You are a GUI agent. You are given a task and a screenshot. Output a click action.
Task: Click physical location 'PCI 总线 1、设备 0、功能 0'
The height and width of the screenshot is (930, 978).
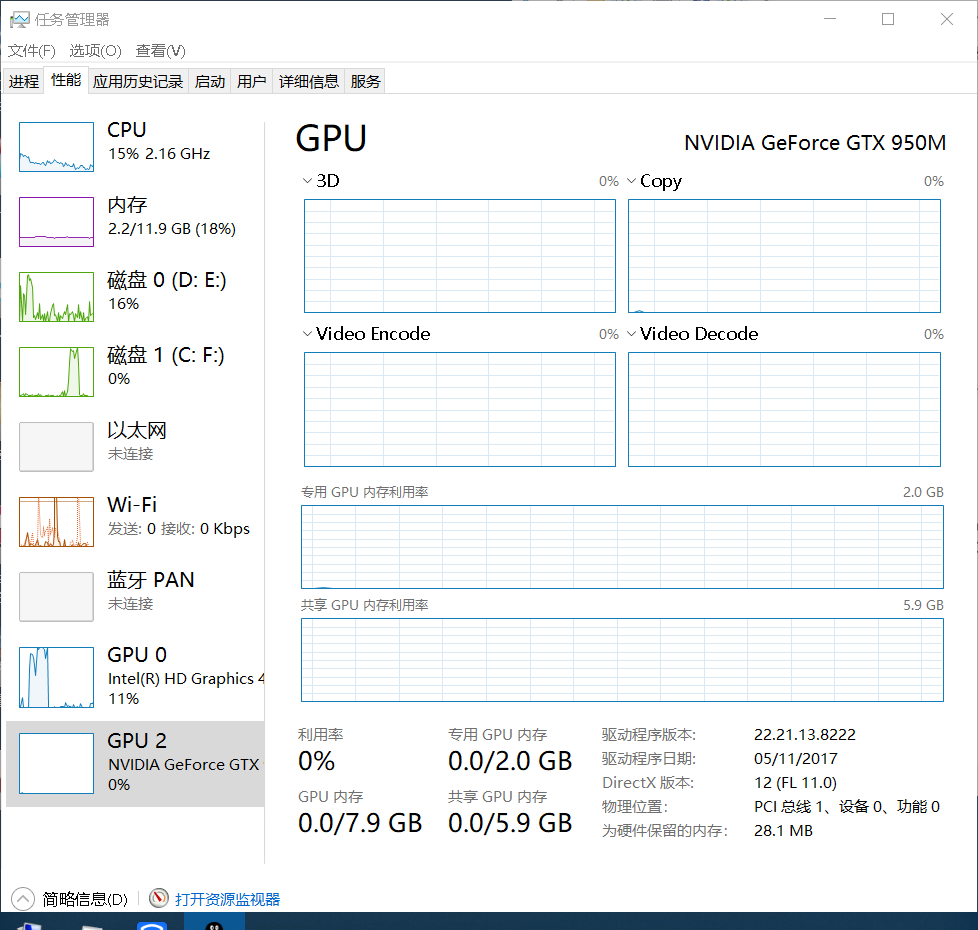(847, 806)
